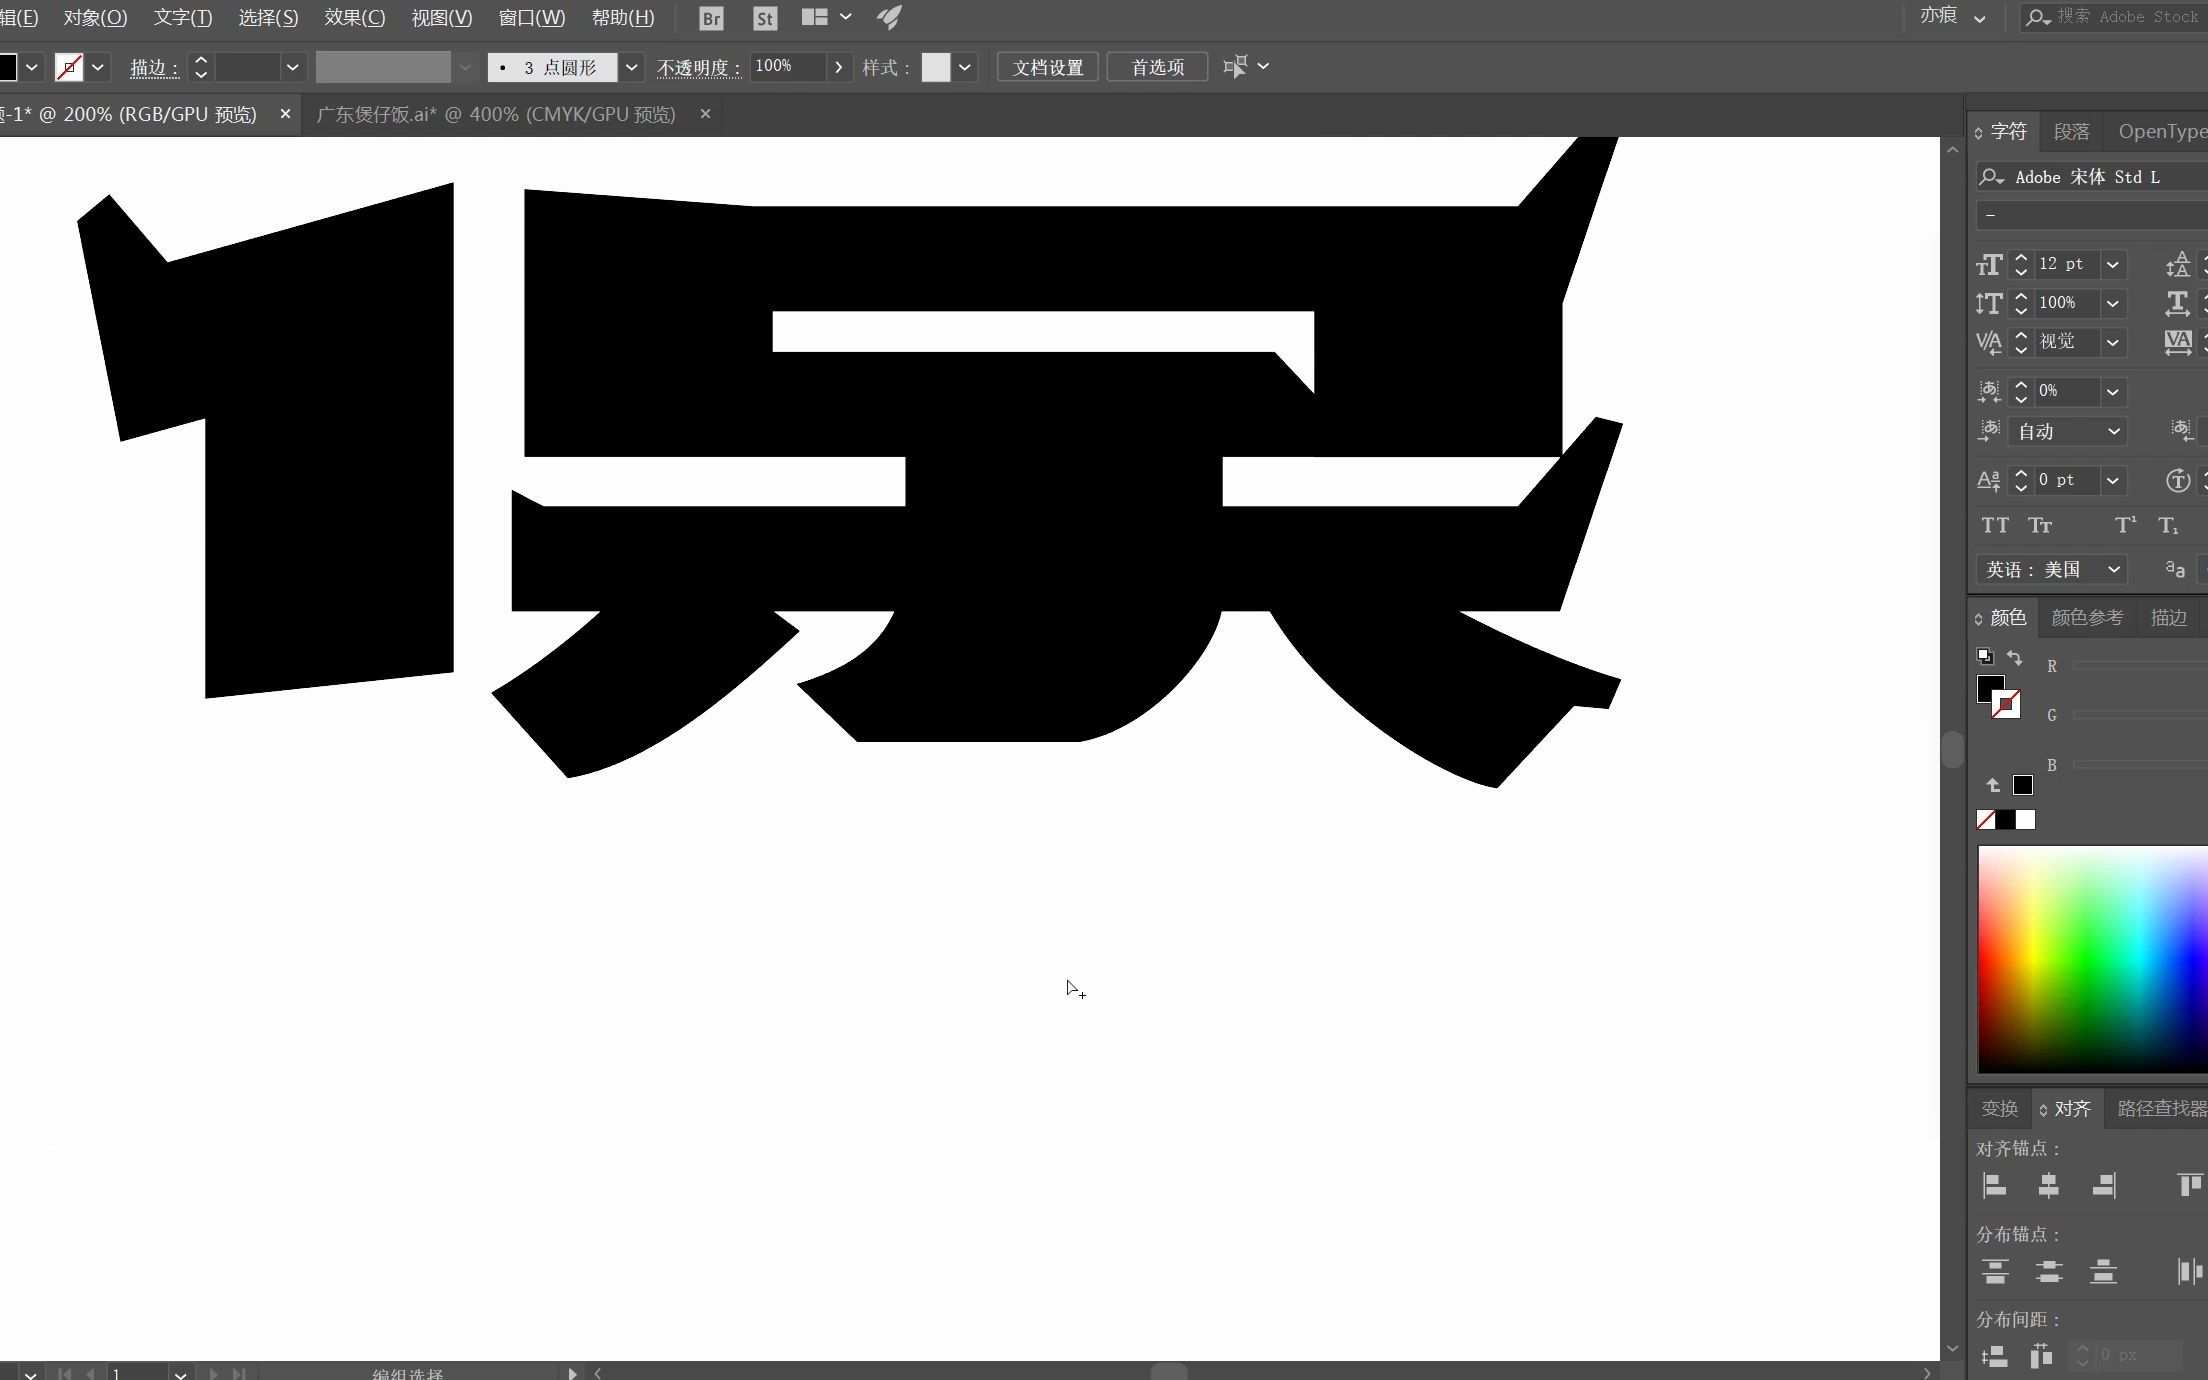Apply vertical distribute center in the Align panel
The image size is (2208, 1380).
coord(2048,1272)
